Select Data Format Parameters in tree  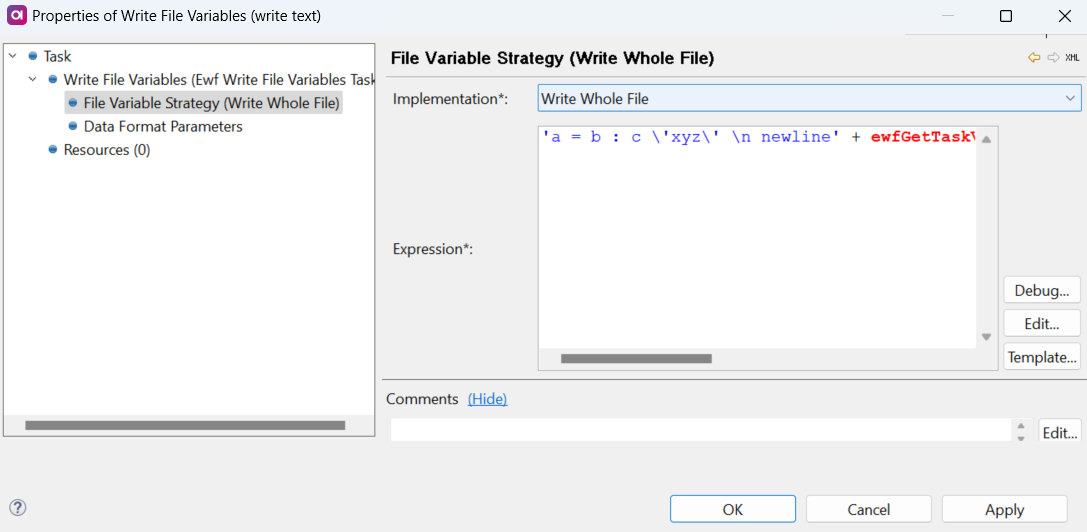pos(163,126)
